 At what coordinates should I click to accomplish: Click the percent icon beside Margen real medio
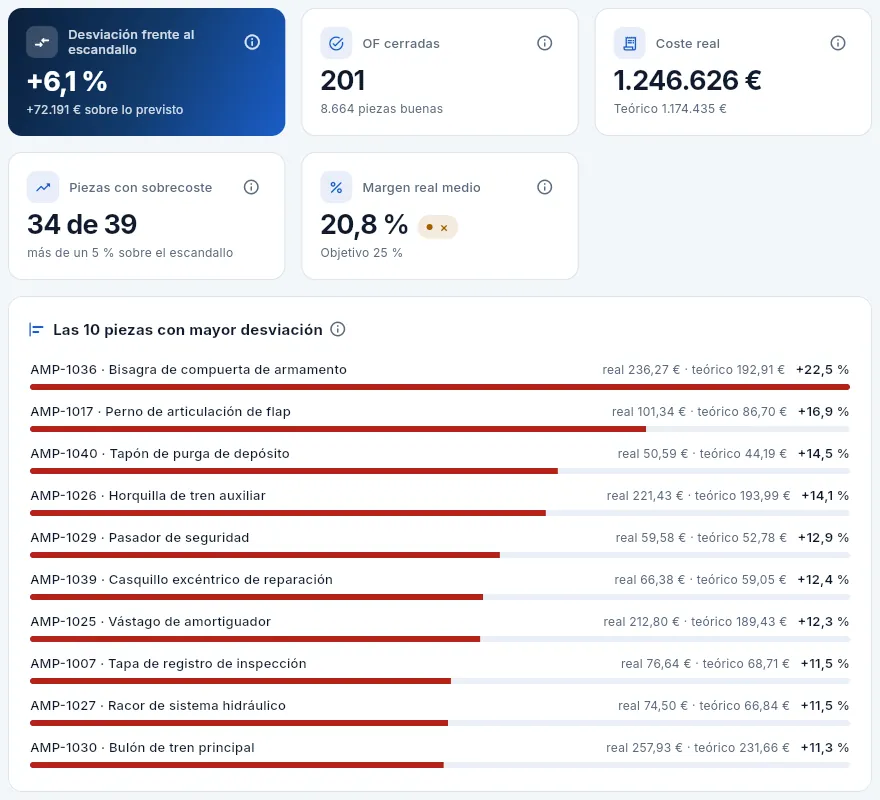coord(336,187)
